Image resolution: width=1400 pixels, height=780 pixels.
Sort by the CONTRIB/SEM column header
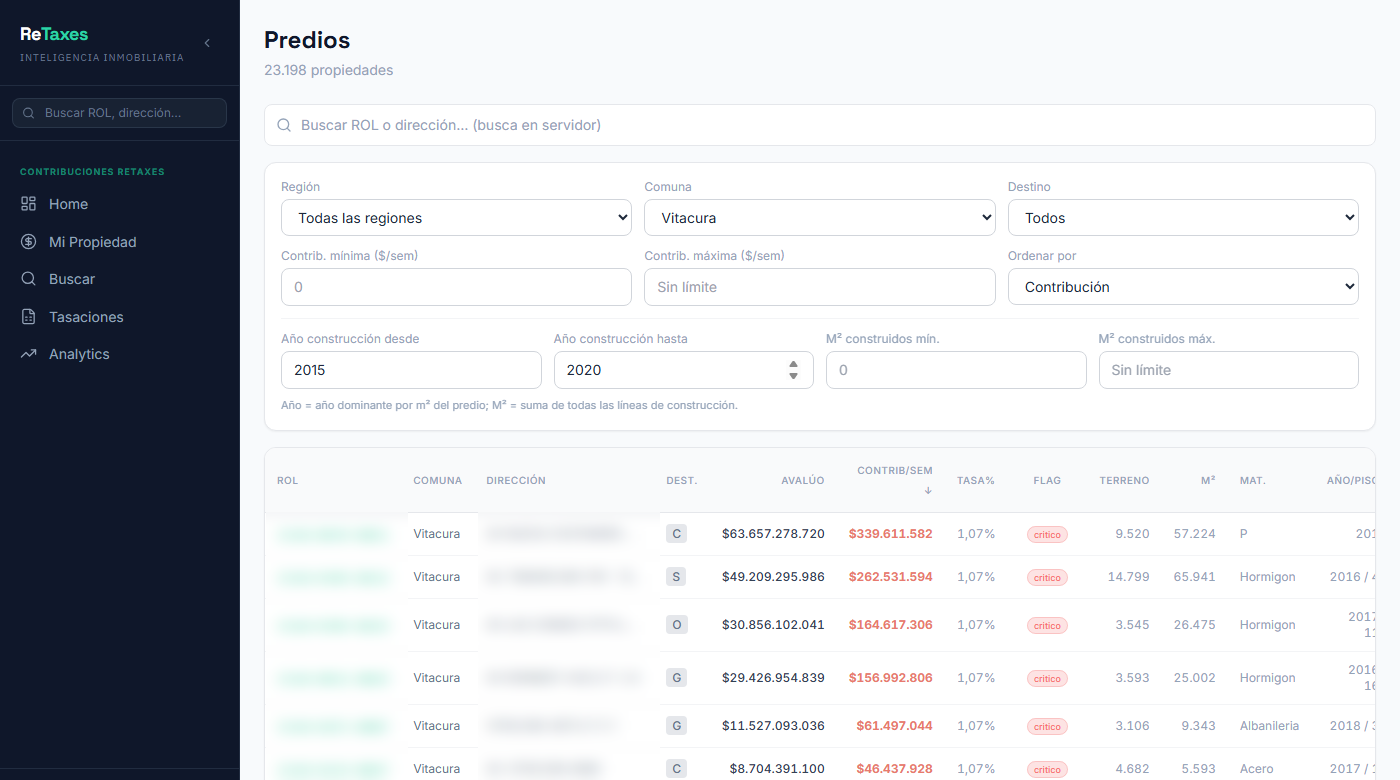click(895, 471)
